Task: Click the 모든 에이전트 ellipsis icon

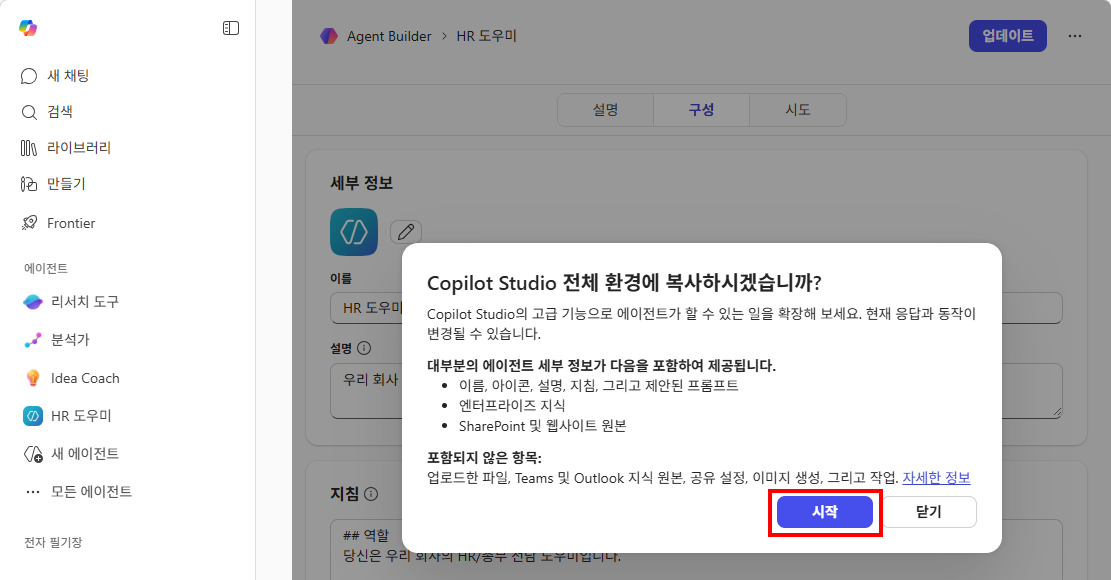Action: (x=33, y=491)
